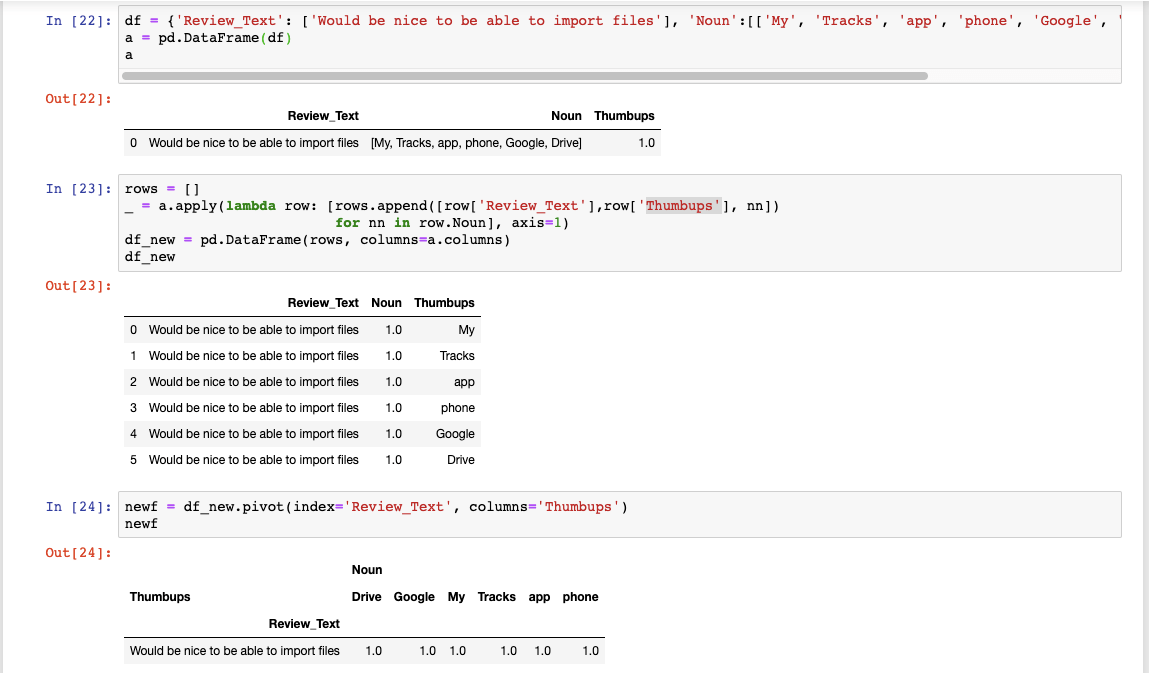Click the 'newf' last line in cell 24
Screen dimensions: 1149x673
click(141, 524)
